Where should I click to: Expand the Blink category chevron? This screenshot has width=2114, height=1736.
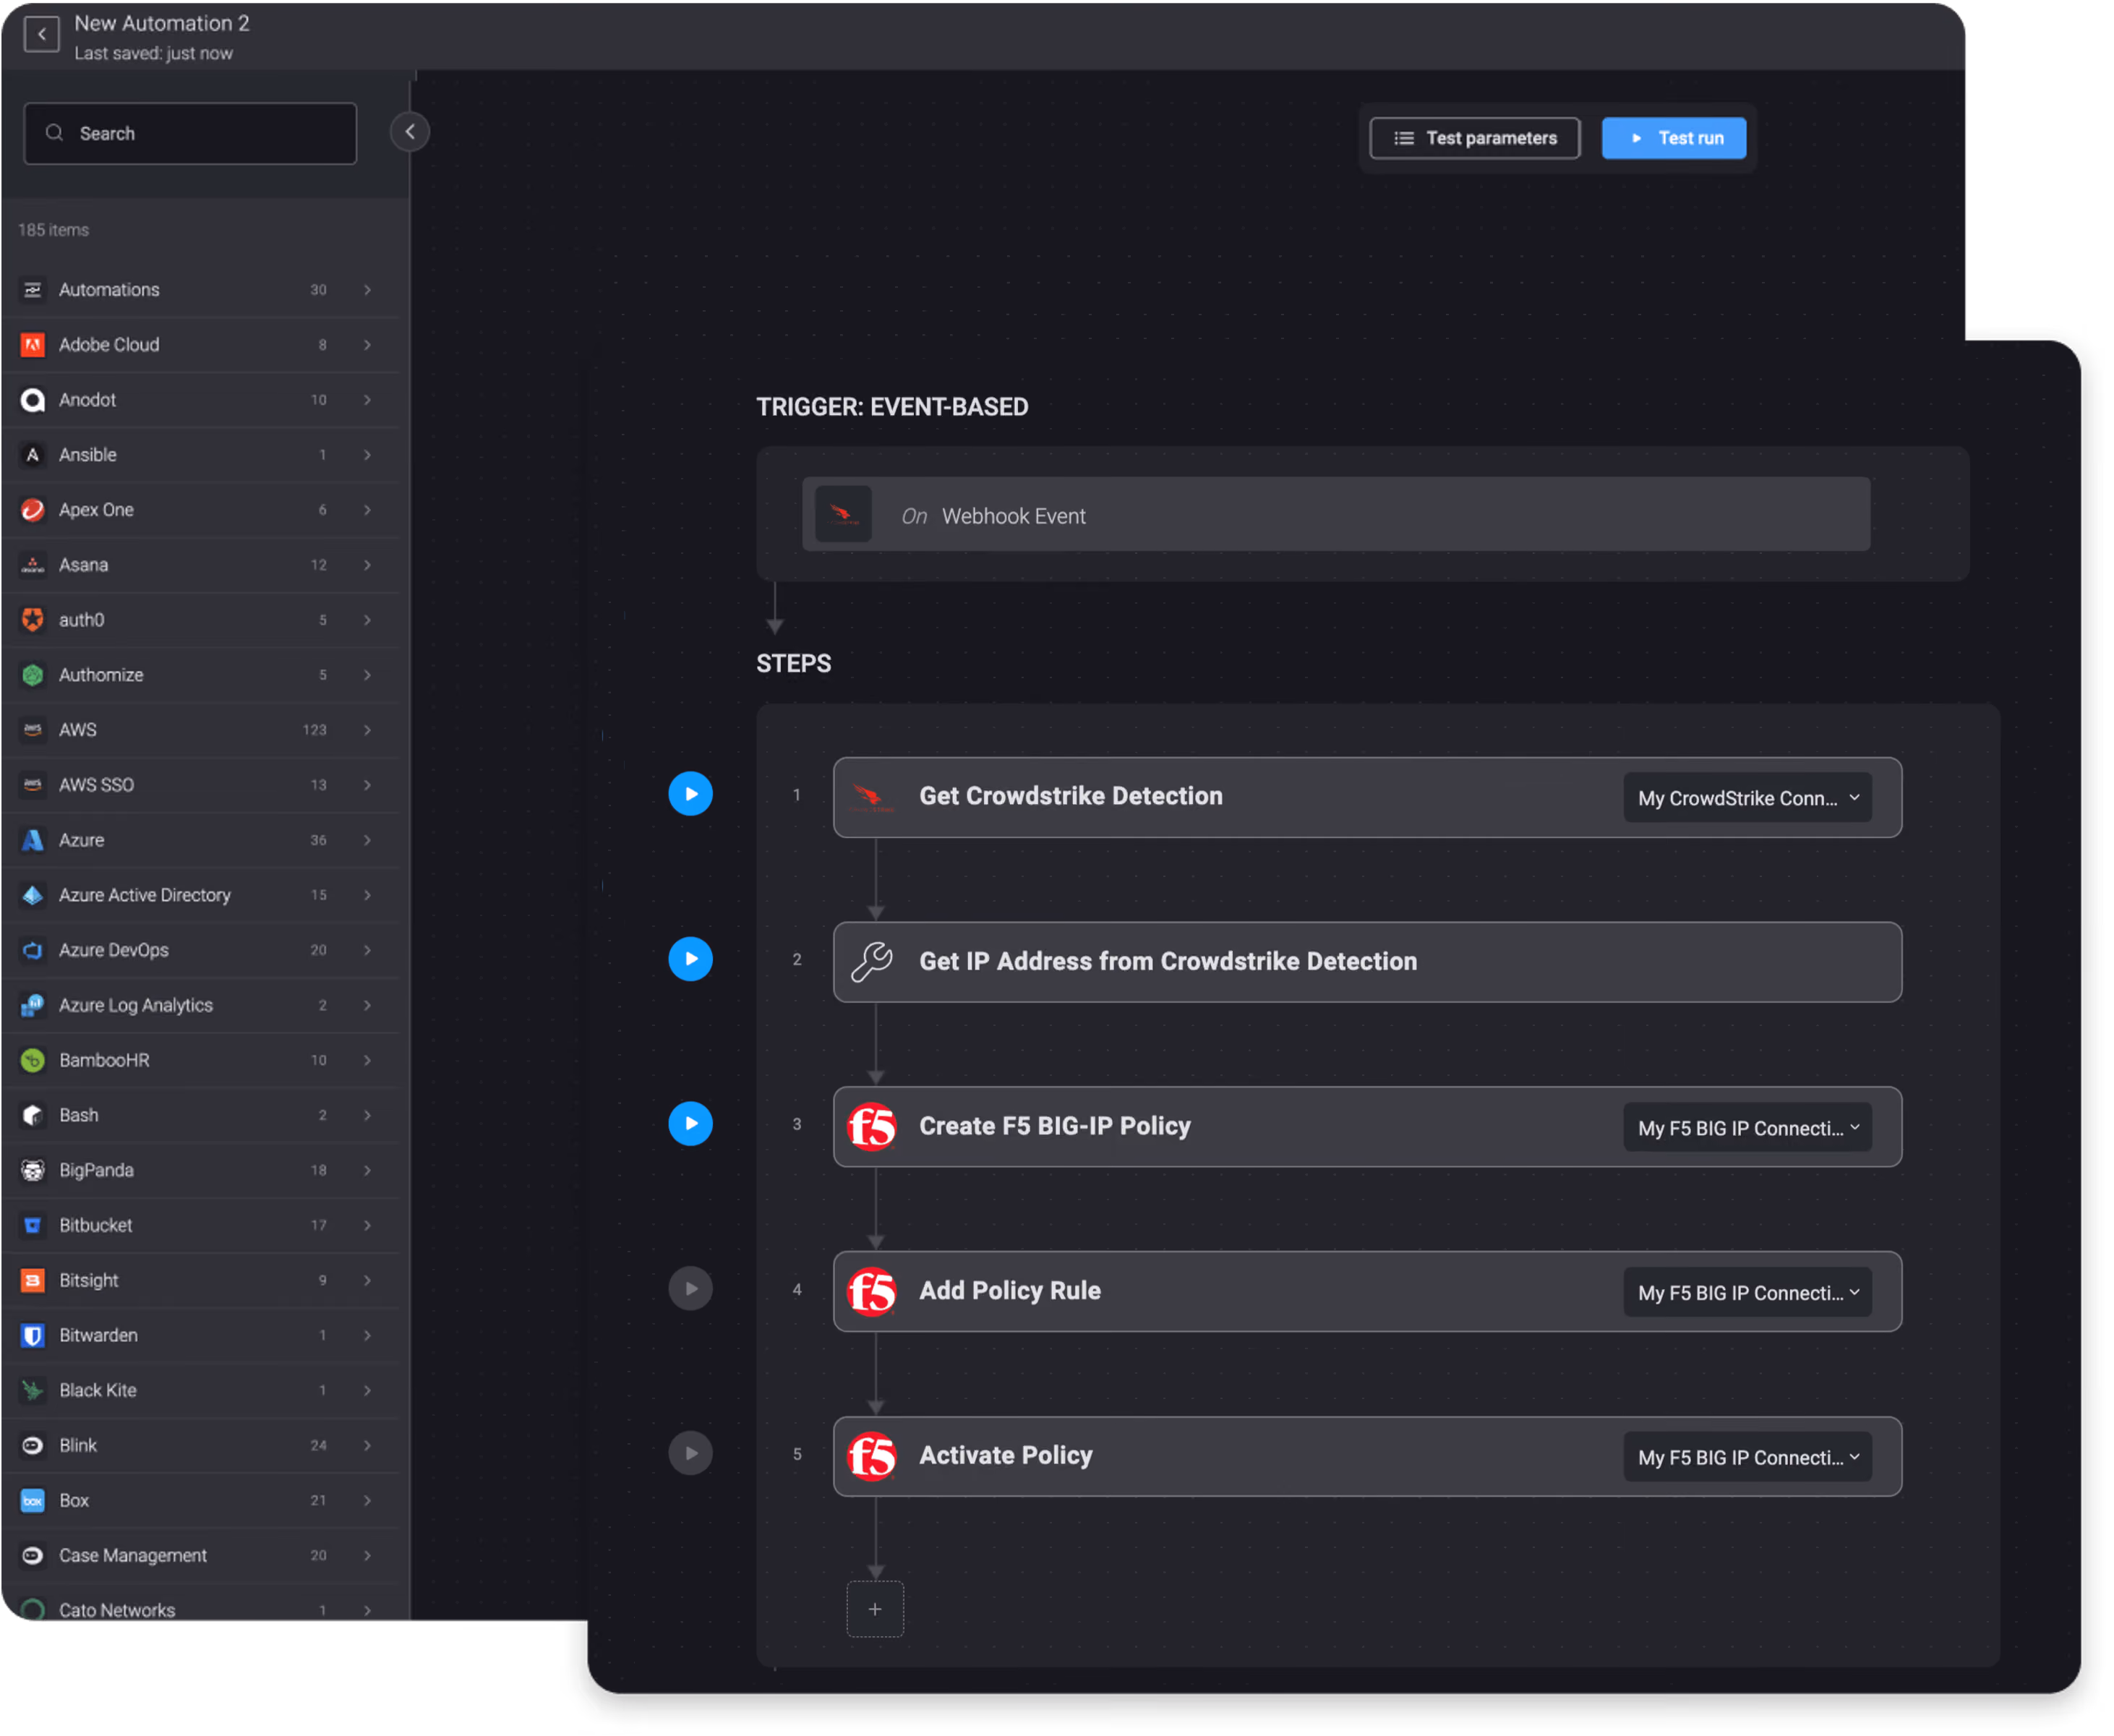pyautogui.click(x=368, y=1445)
